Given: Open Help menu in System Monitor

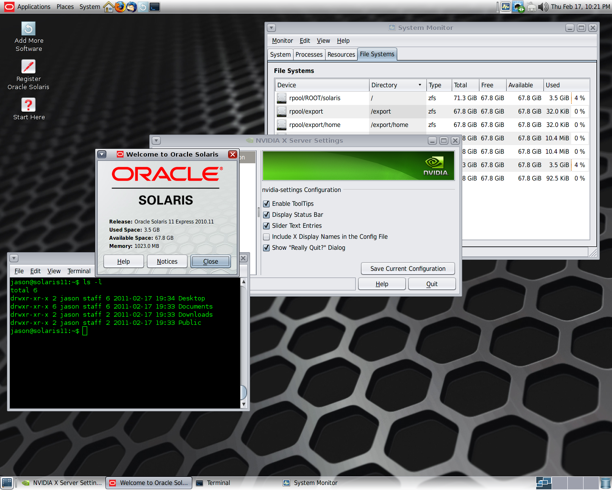Looking at the screenshot, I should (343, 41).
